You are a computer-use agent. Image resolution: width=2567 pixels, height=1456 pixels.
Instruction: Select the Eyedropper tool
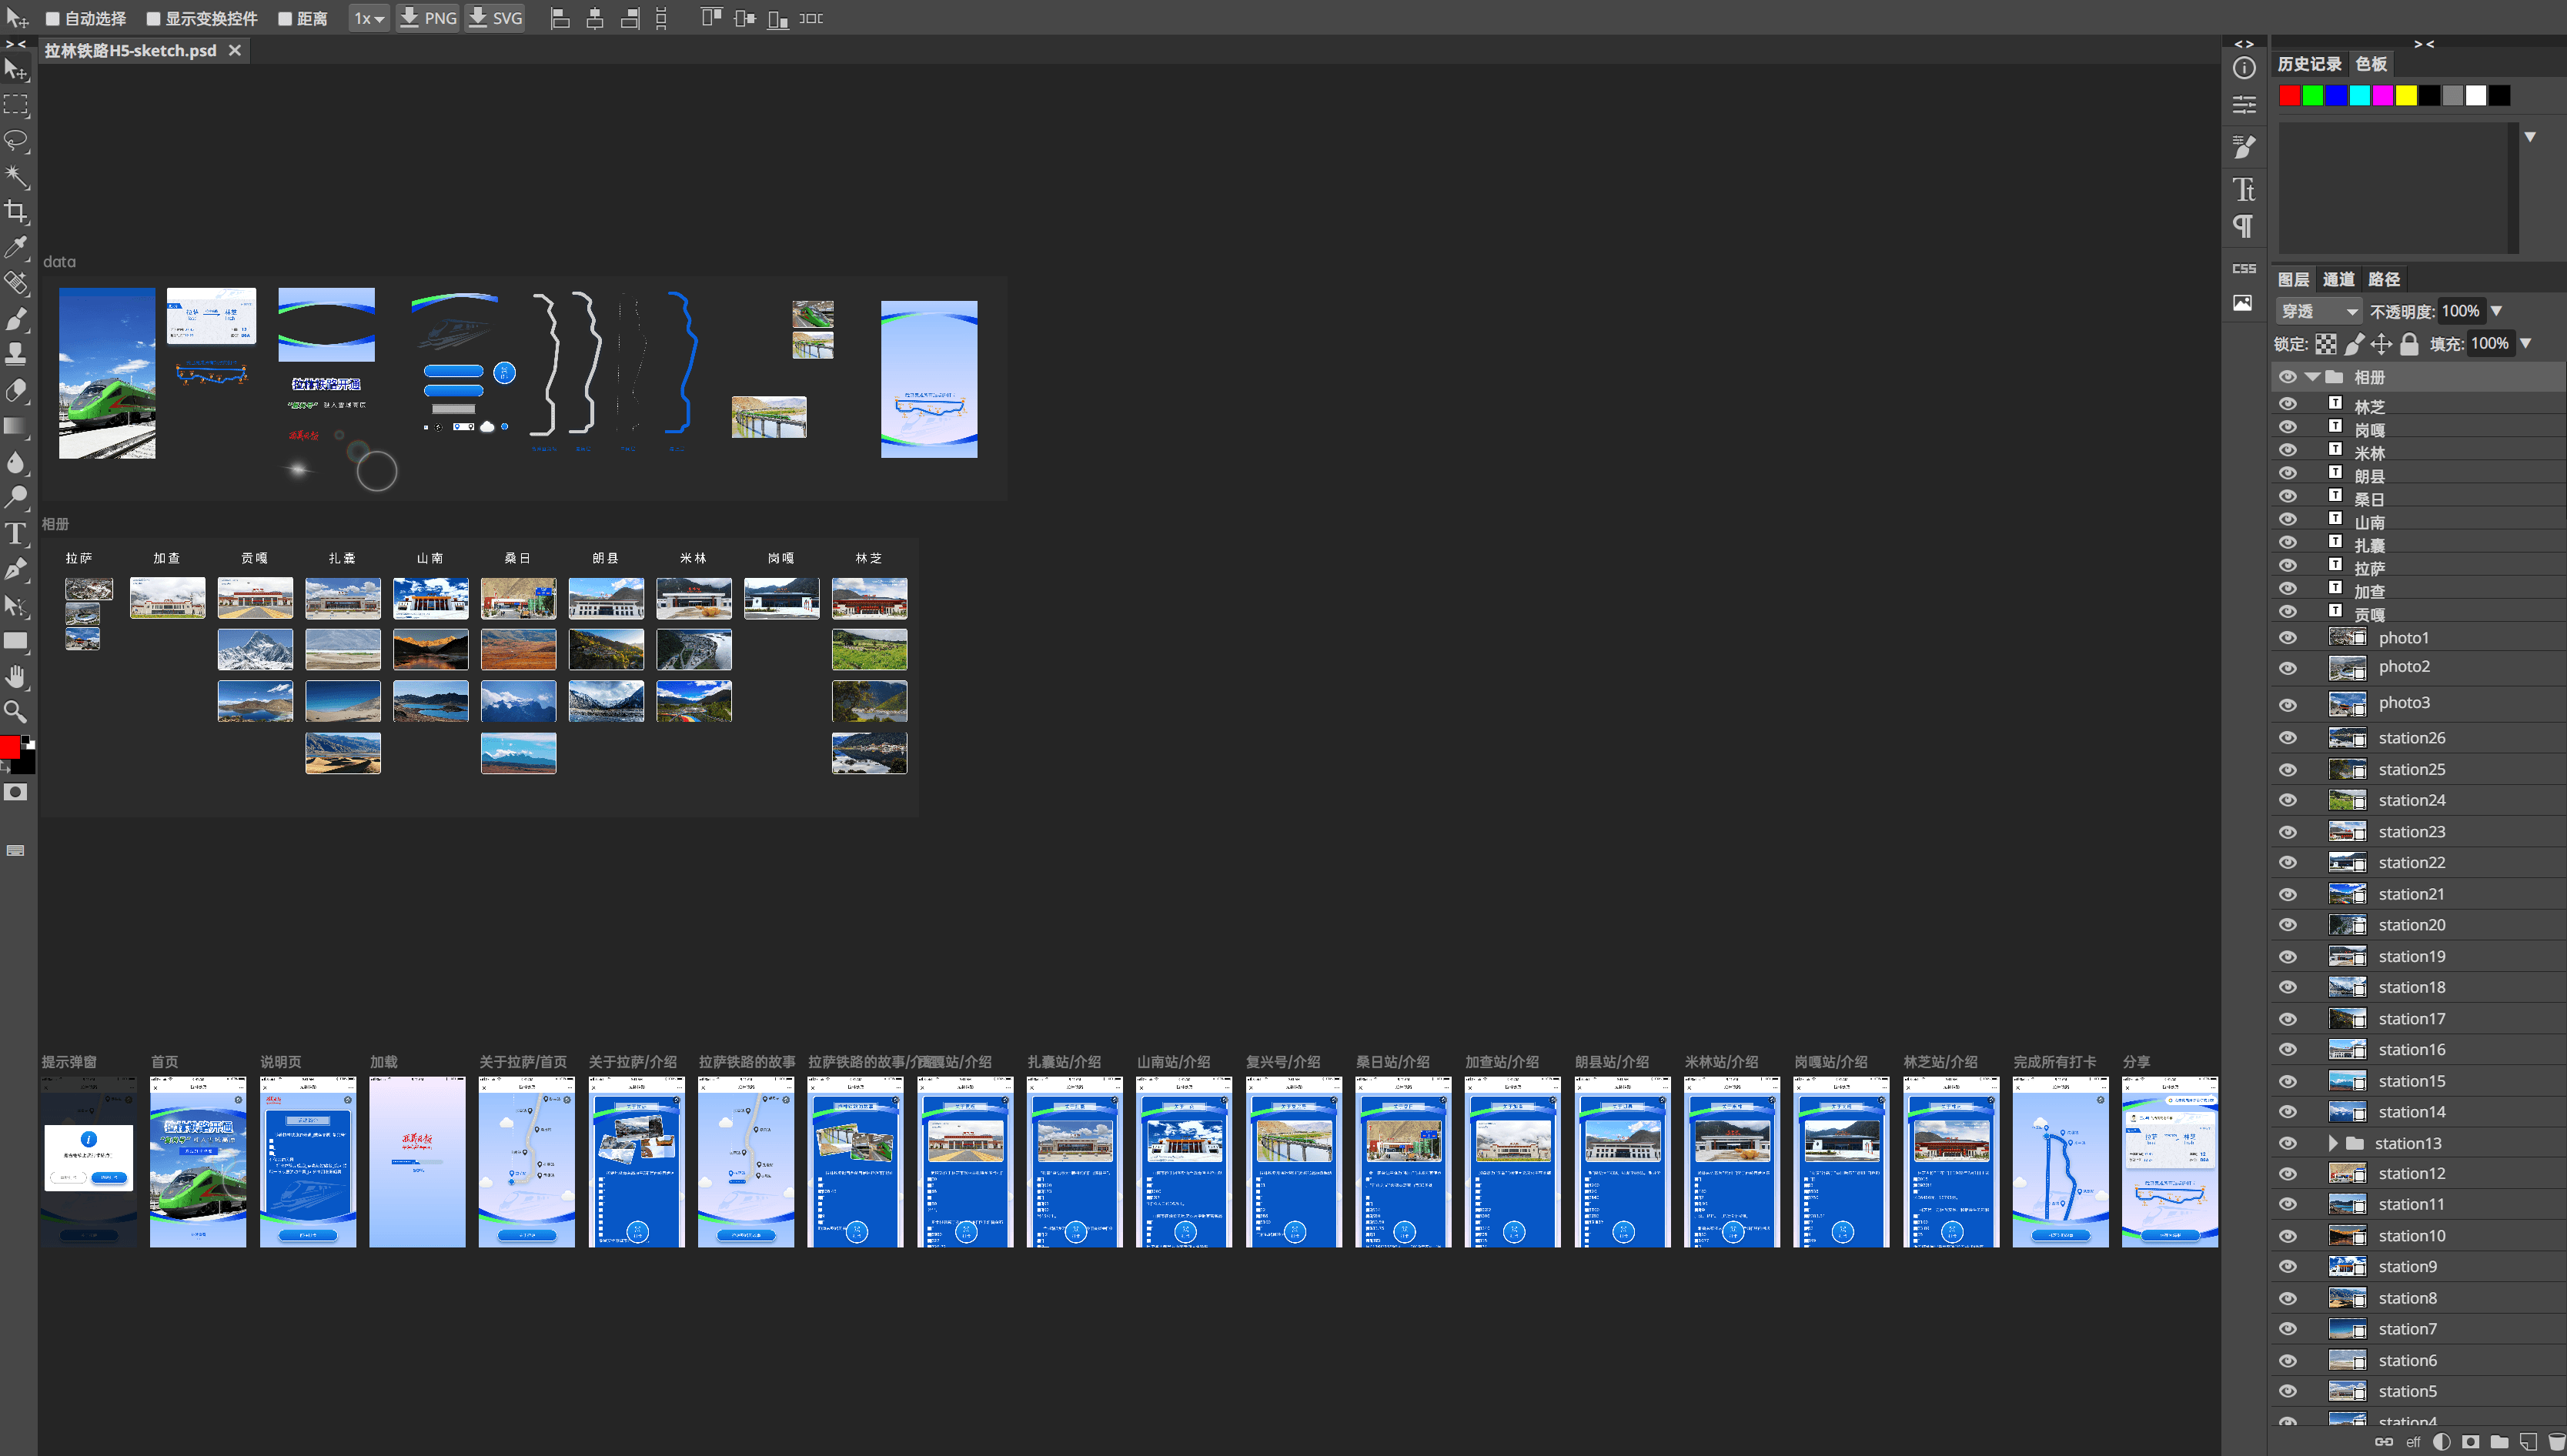pos(16,247)
